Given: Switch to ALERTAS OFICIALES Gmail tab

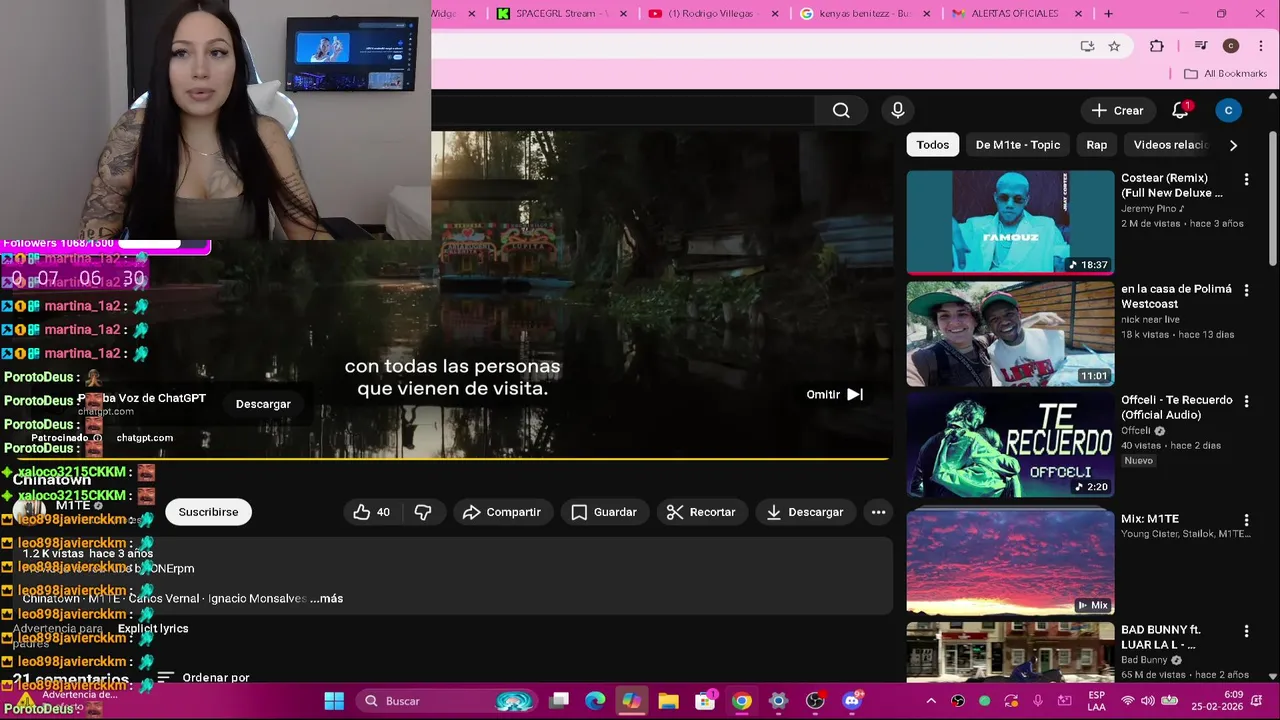Looking at the screenshot, I should (1015, 14).
